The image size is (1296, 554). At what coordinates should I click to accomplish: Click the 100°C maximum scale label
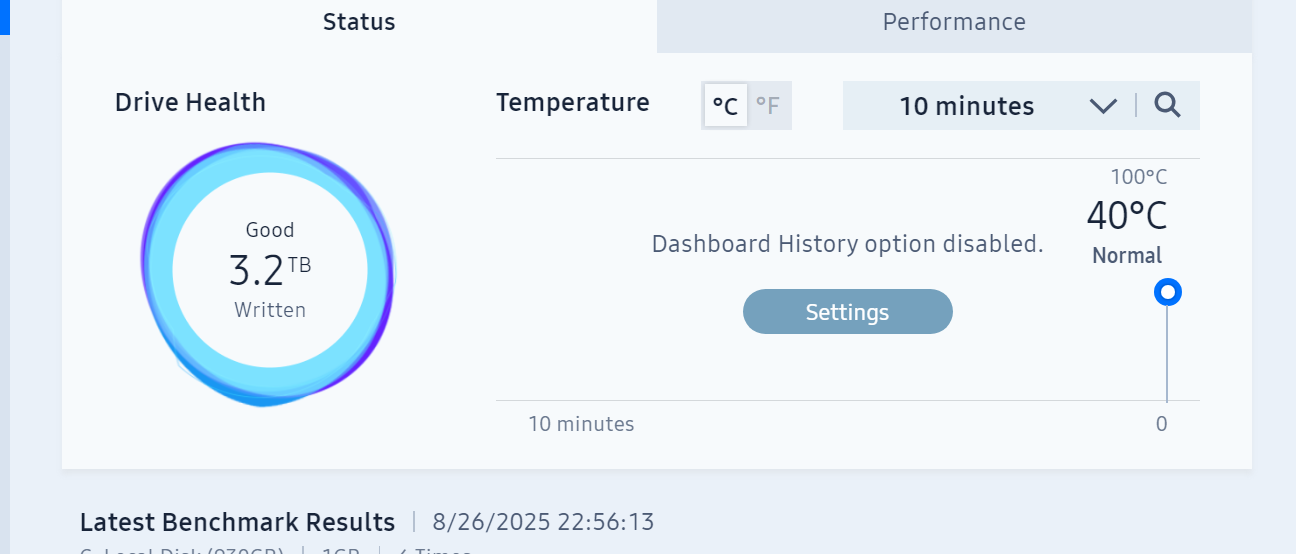click(1139, 178)
